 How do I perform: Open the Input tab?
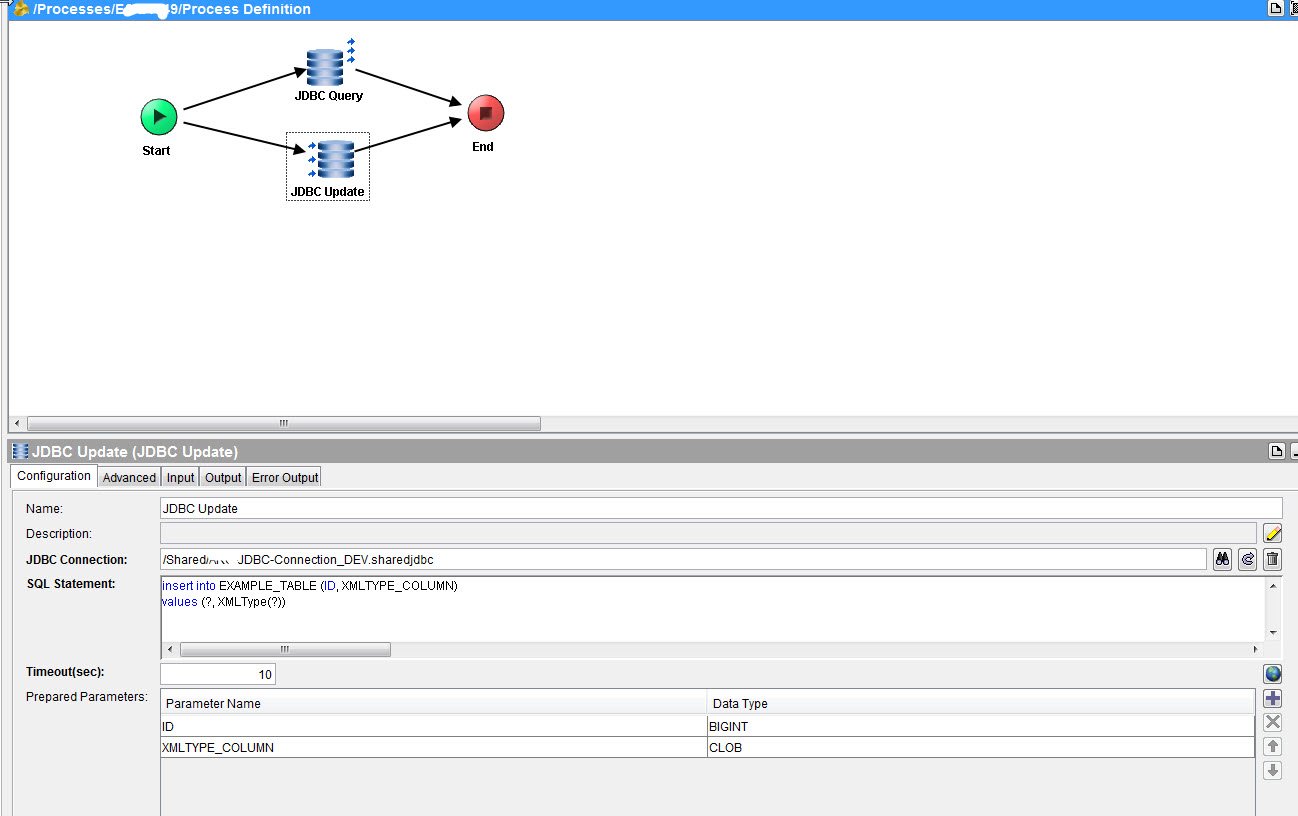pyautogui.click(x=180, y=478)
